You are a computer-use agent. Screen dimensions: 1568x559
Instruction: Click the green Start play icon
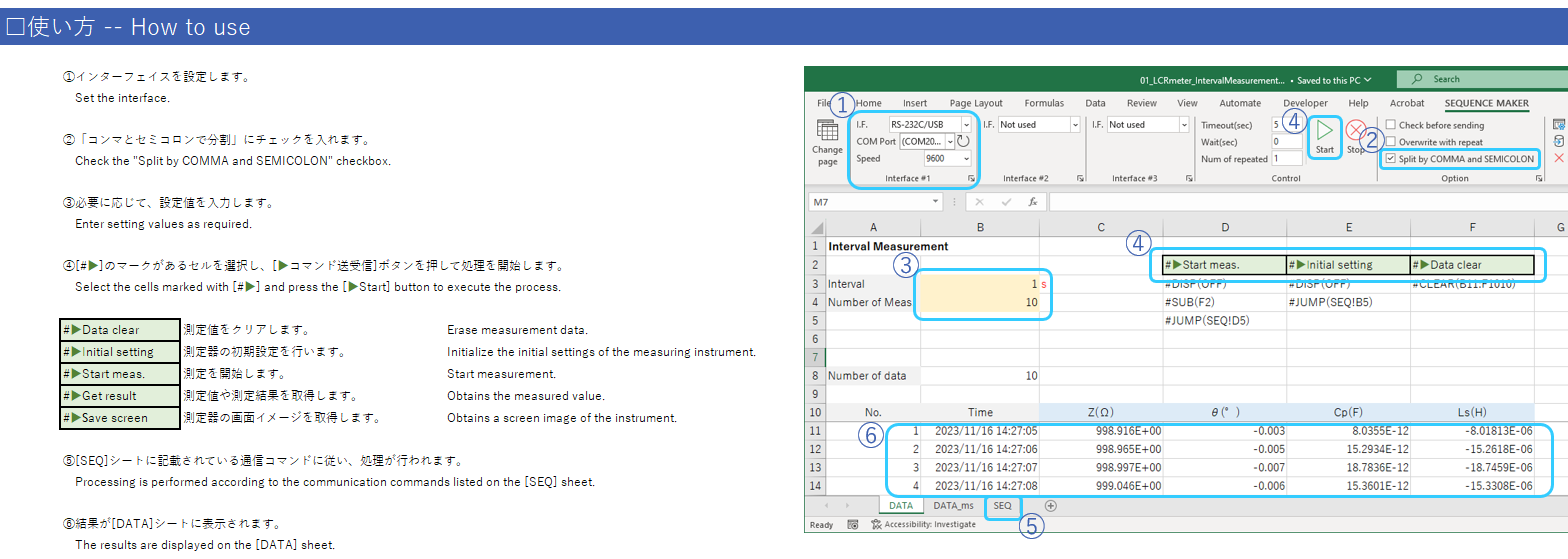pyautogui.click(x=1325, y=130)
